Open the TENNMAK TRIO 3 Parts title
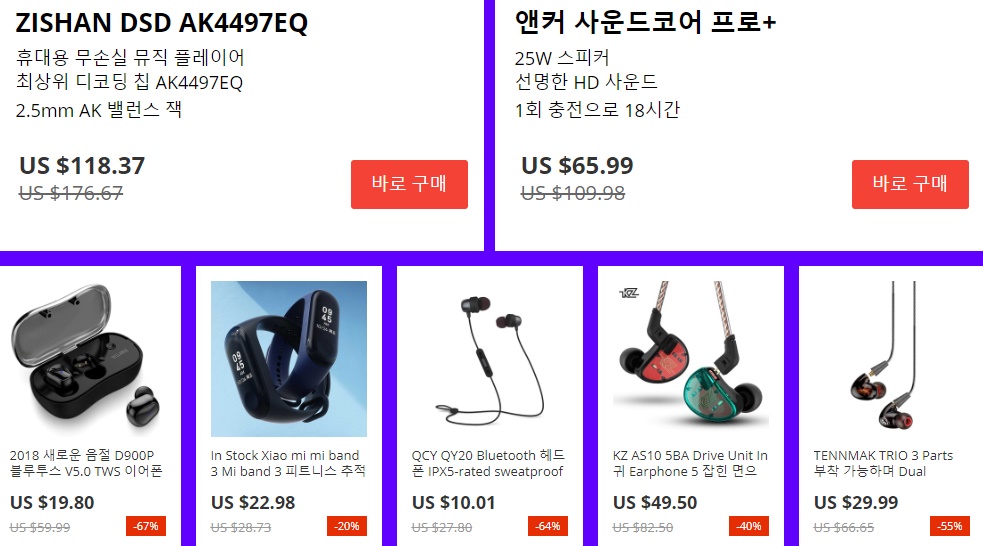Image resolution: width=983 pixels, height=546 pixels. [x=883, y=463]
